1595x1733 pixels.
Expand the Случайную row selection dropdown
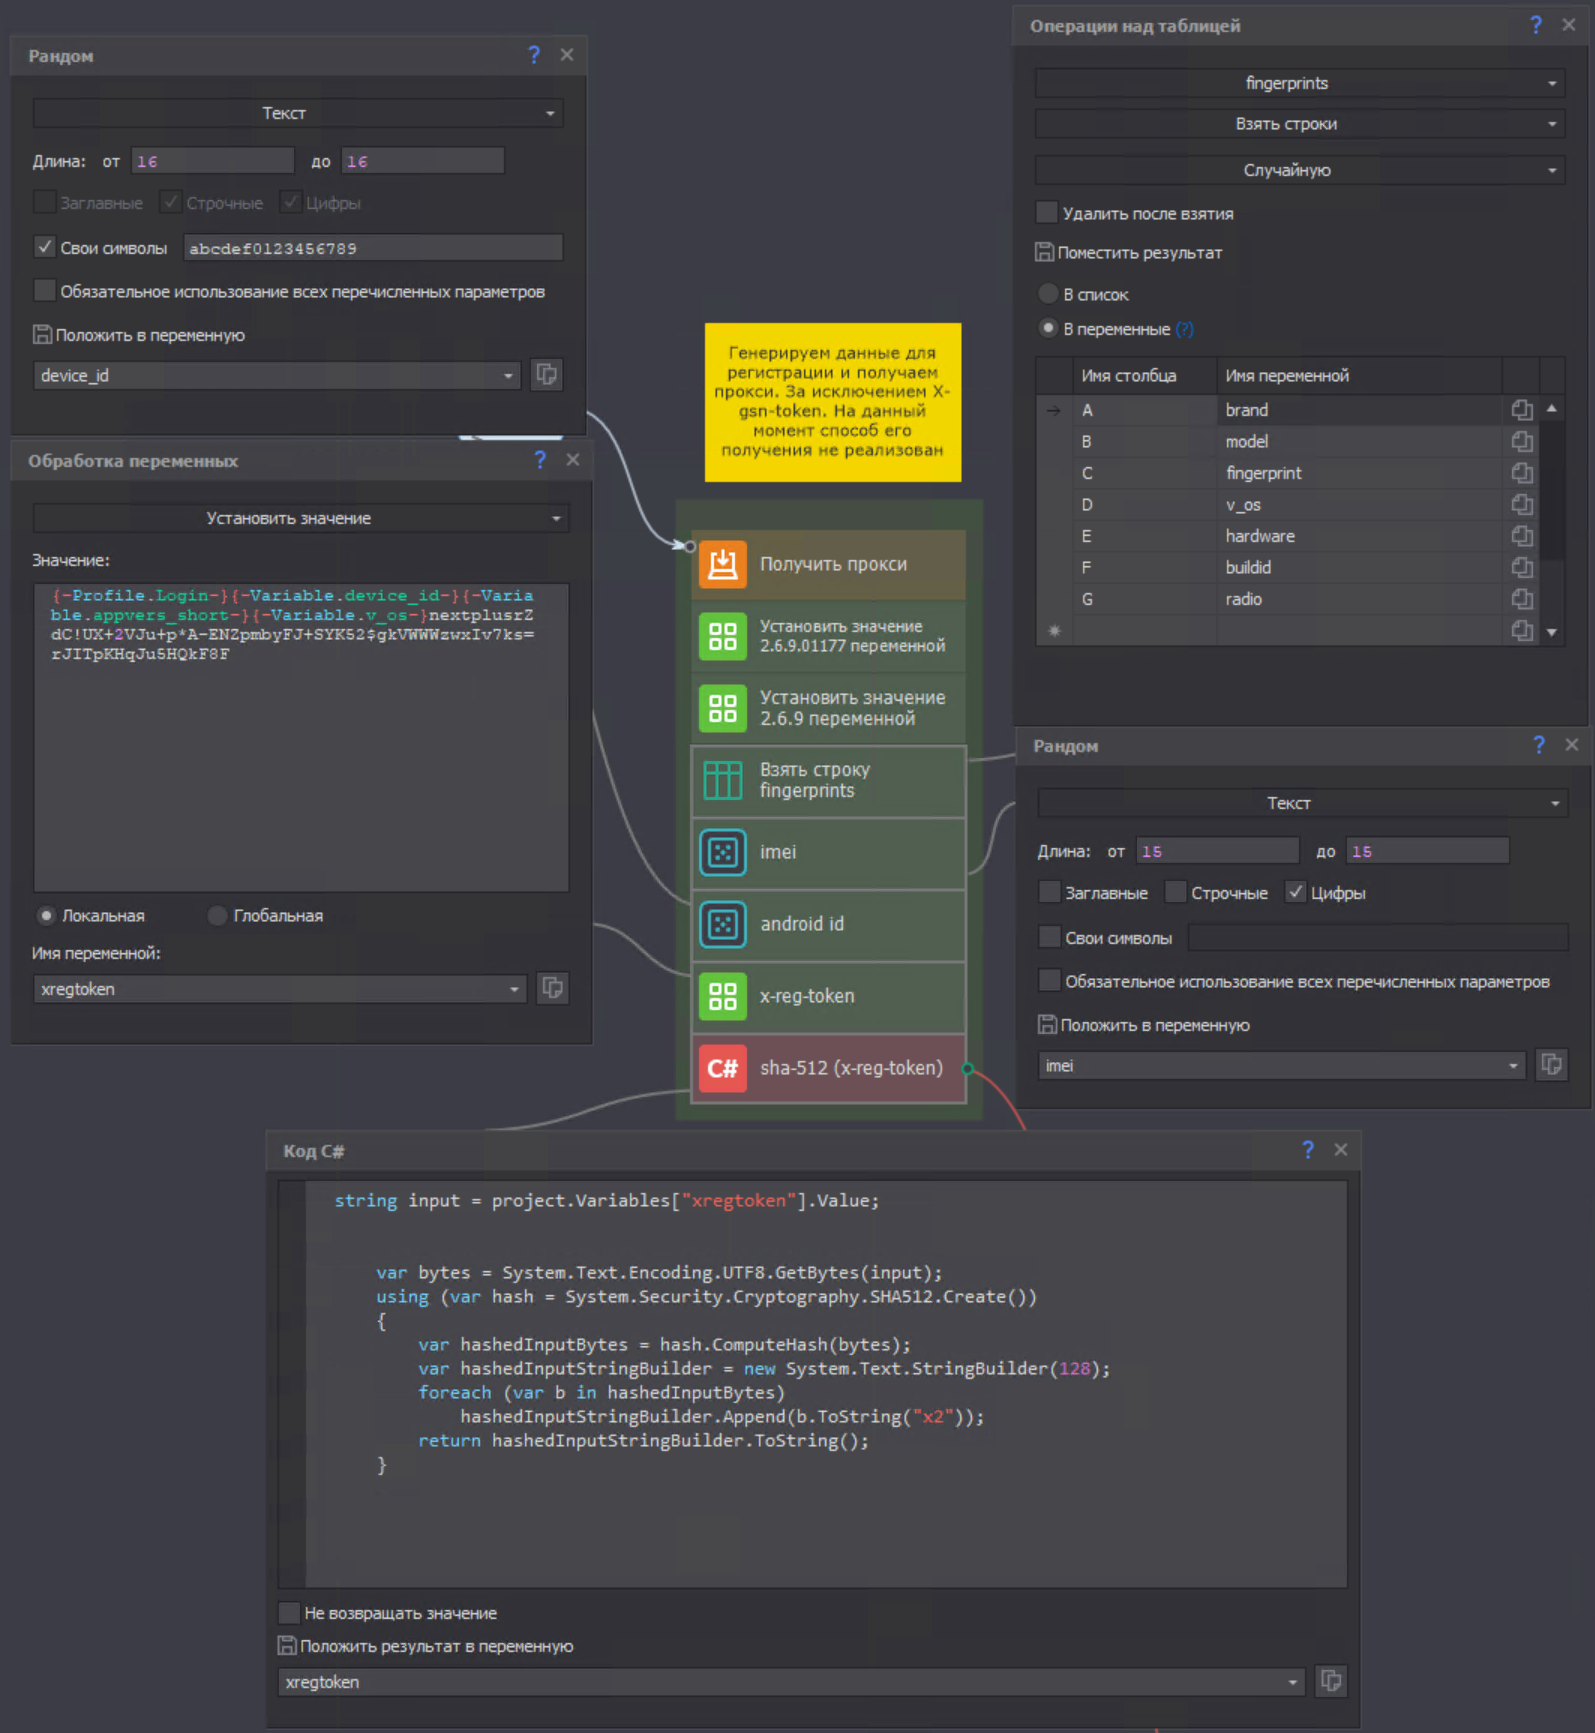pos(1298,170)
